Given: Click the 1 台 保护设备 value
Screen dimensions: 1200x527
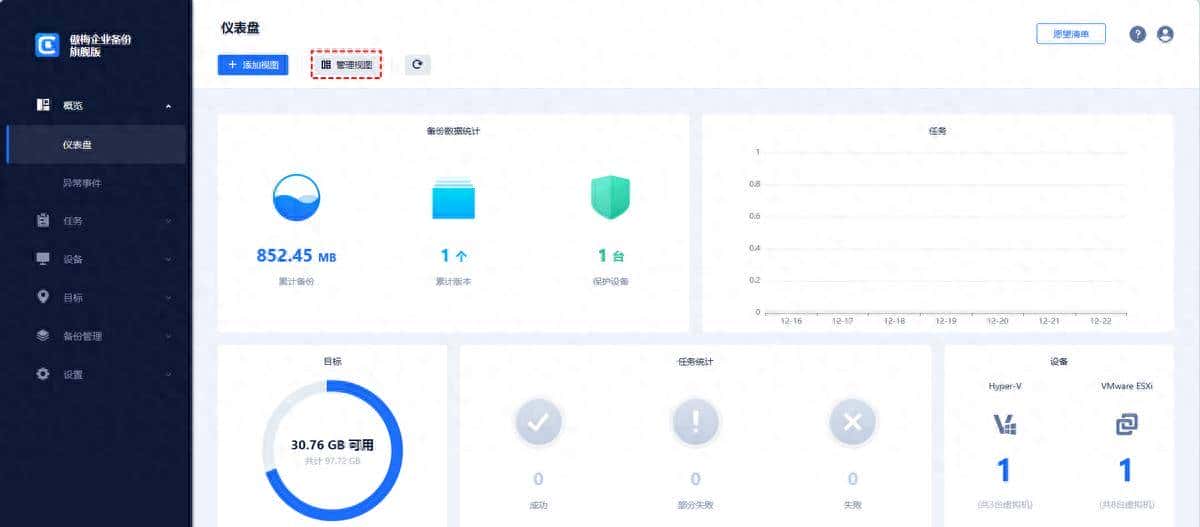Looking at the screenshot, I should 610,255.
